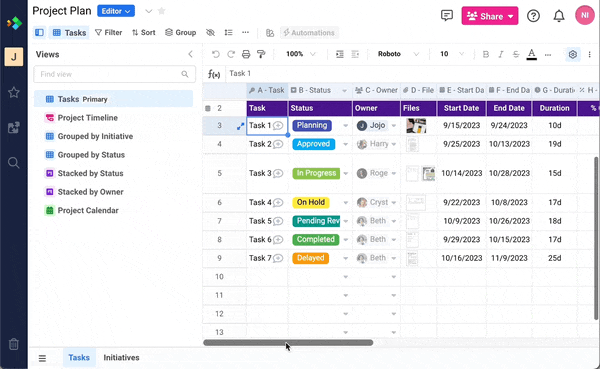Expand the chevron next to Editor

click(148, 11)
